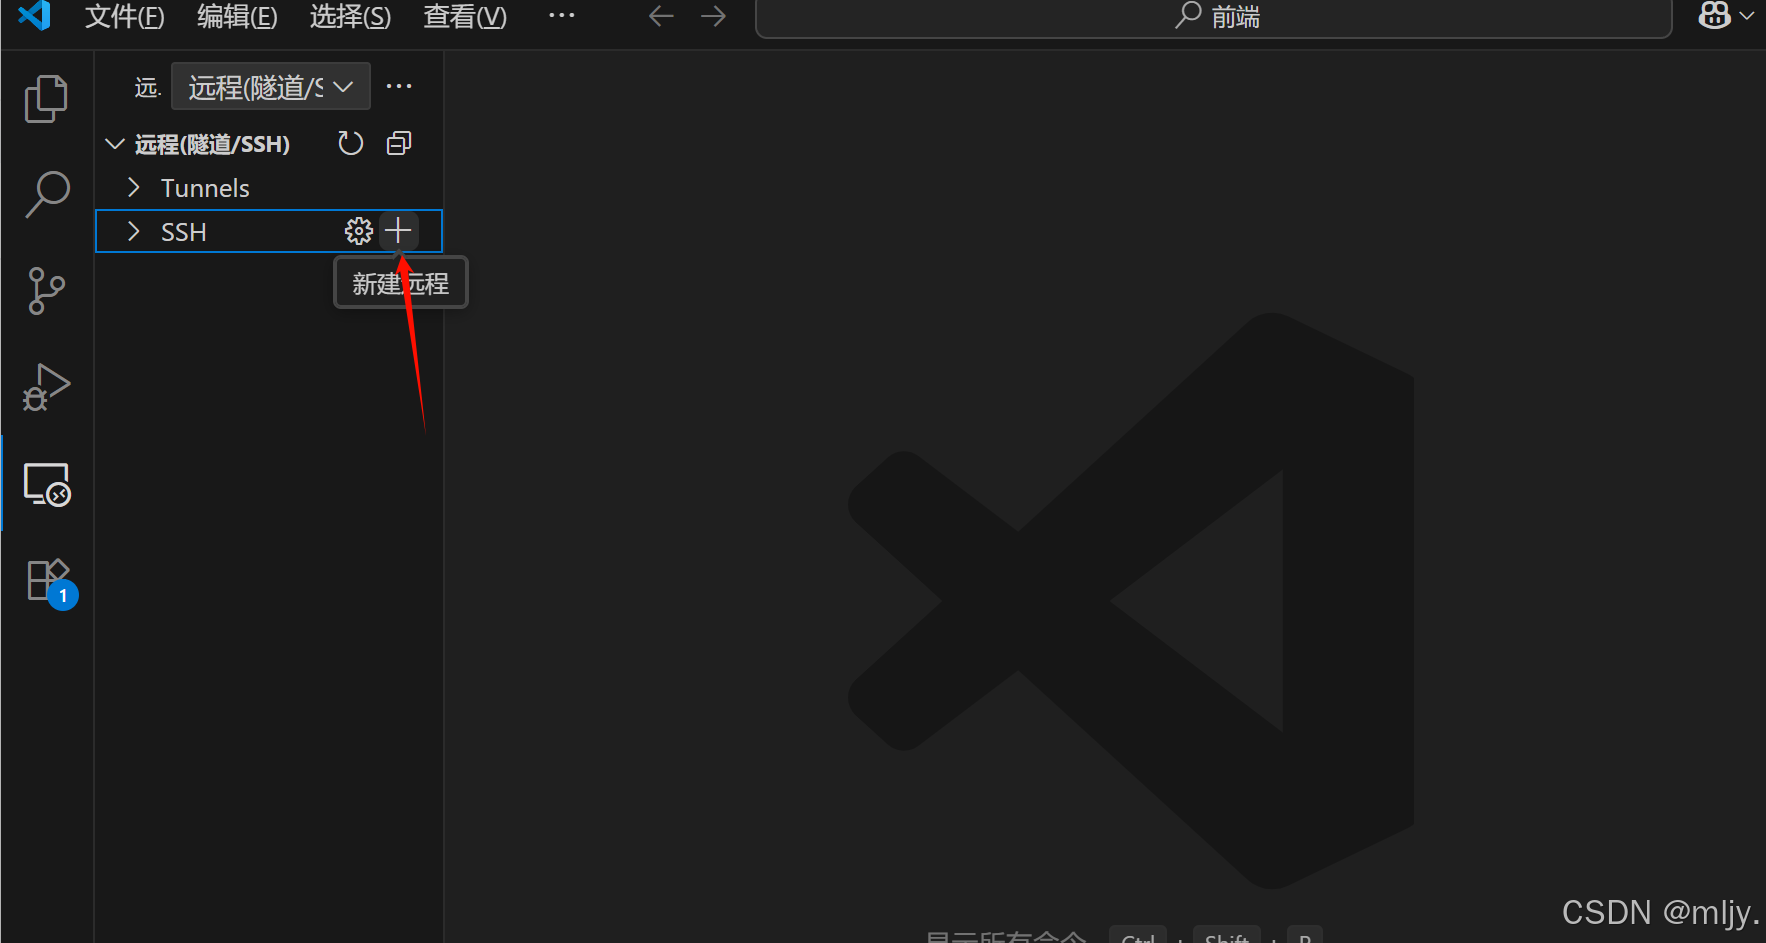Open the remote type dropdown selector
The width and height of the screenshot is (1766, 943).
(x=270, y=87)
